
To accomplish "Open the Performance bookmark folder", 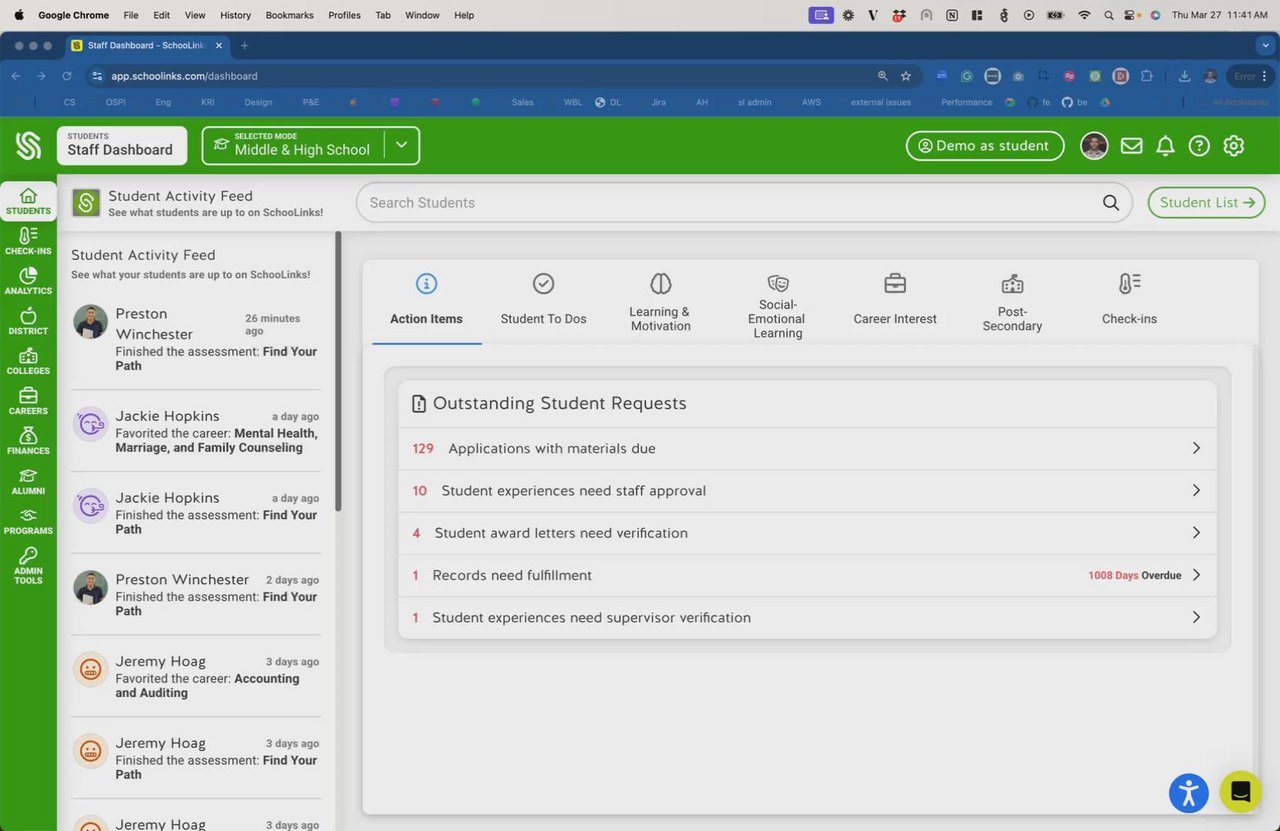I will [x=966, y=102].
